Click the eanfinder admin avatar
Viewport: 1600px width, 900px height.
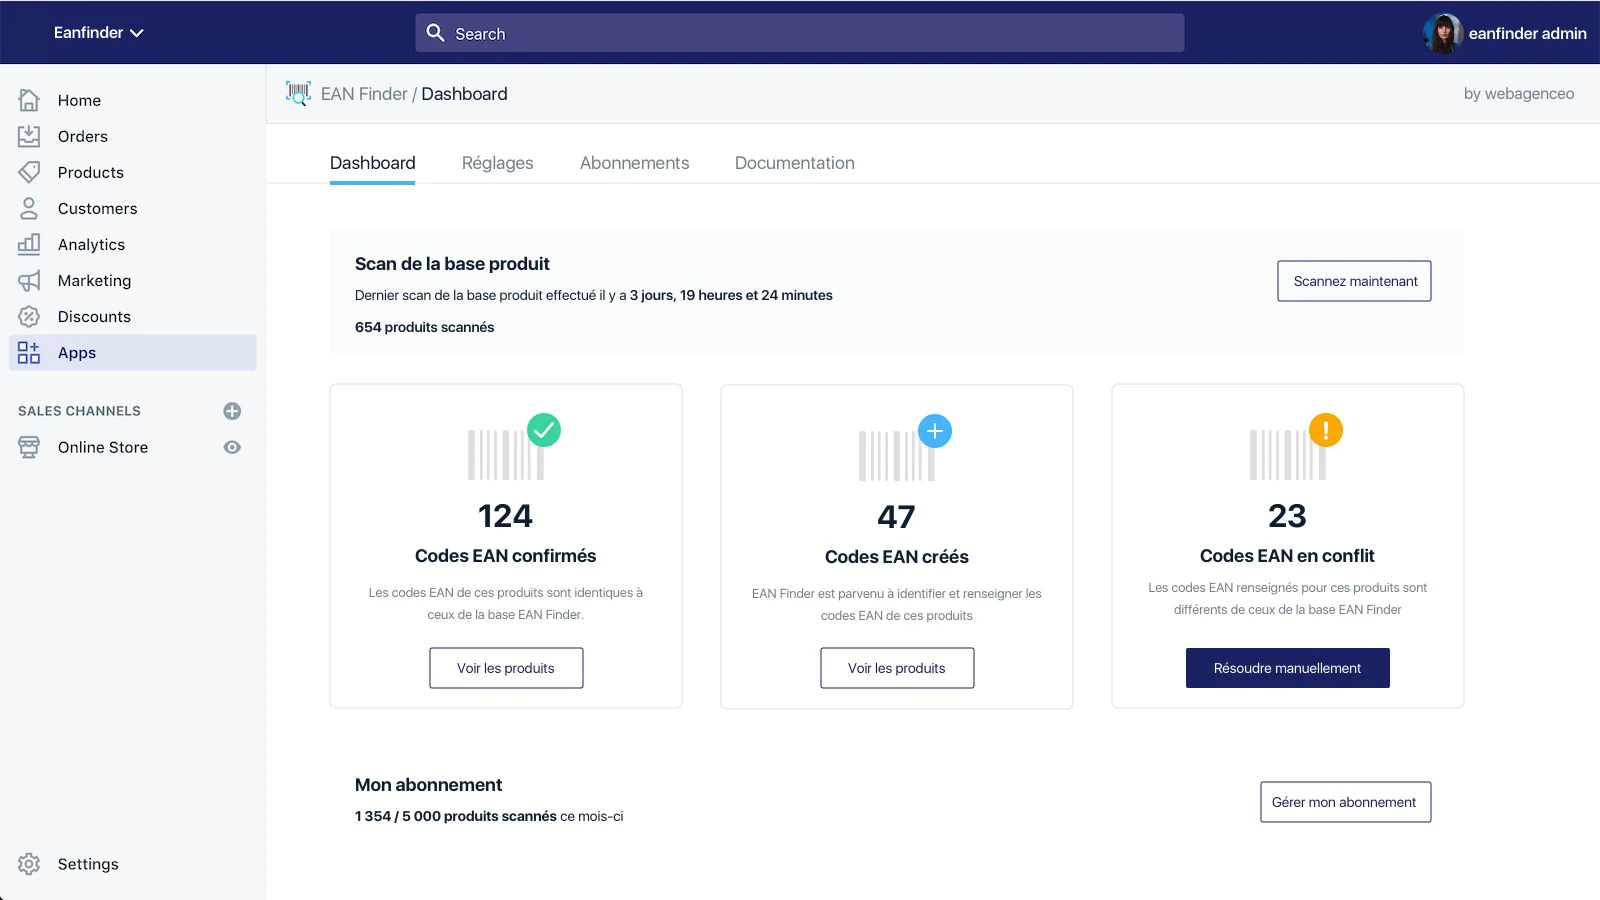coord(1442,33)
